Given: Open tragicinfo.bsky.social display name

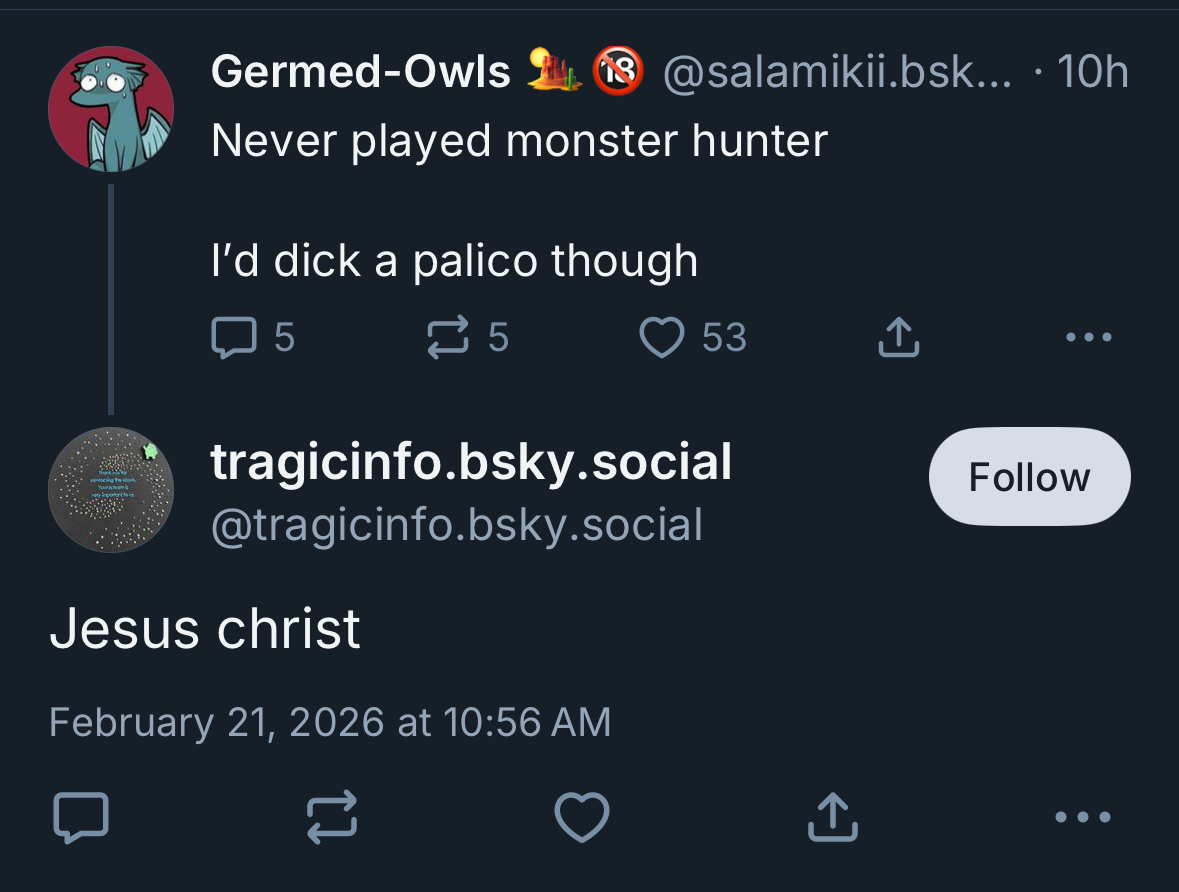Looking at the screenshot, I should pos(471,462).
